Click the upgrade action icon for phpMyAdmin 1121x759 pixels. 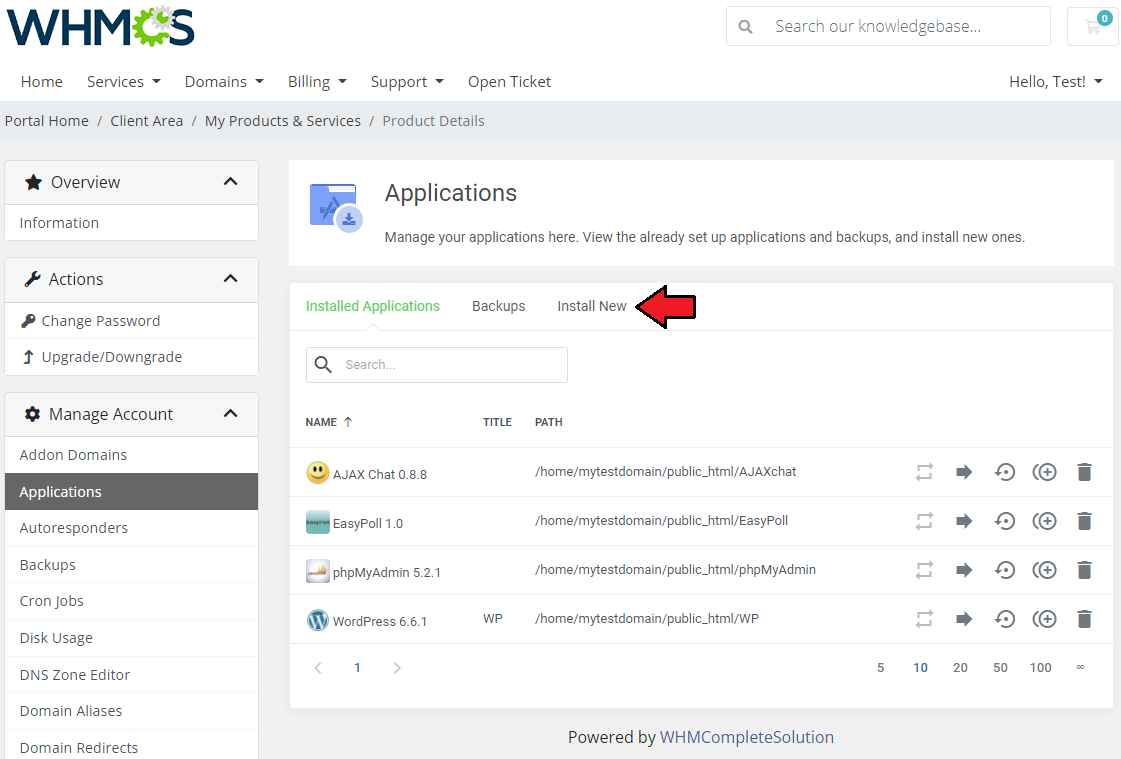pos(924,570)
